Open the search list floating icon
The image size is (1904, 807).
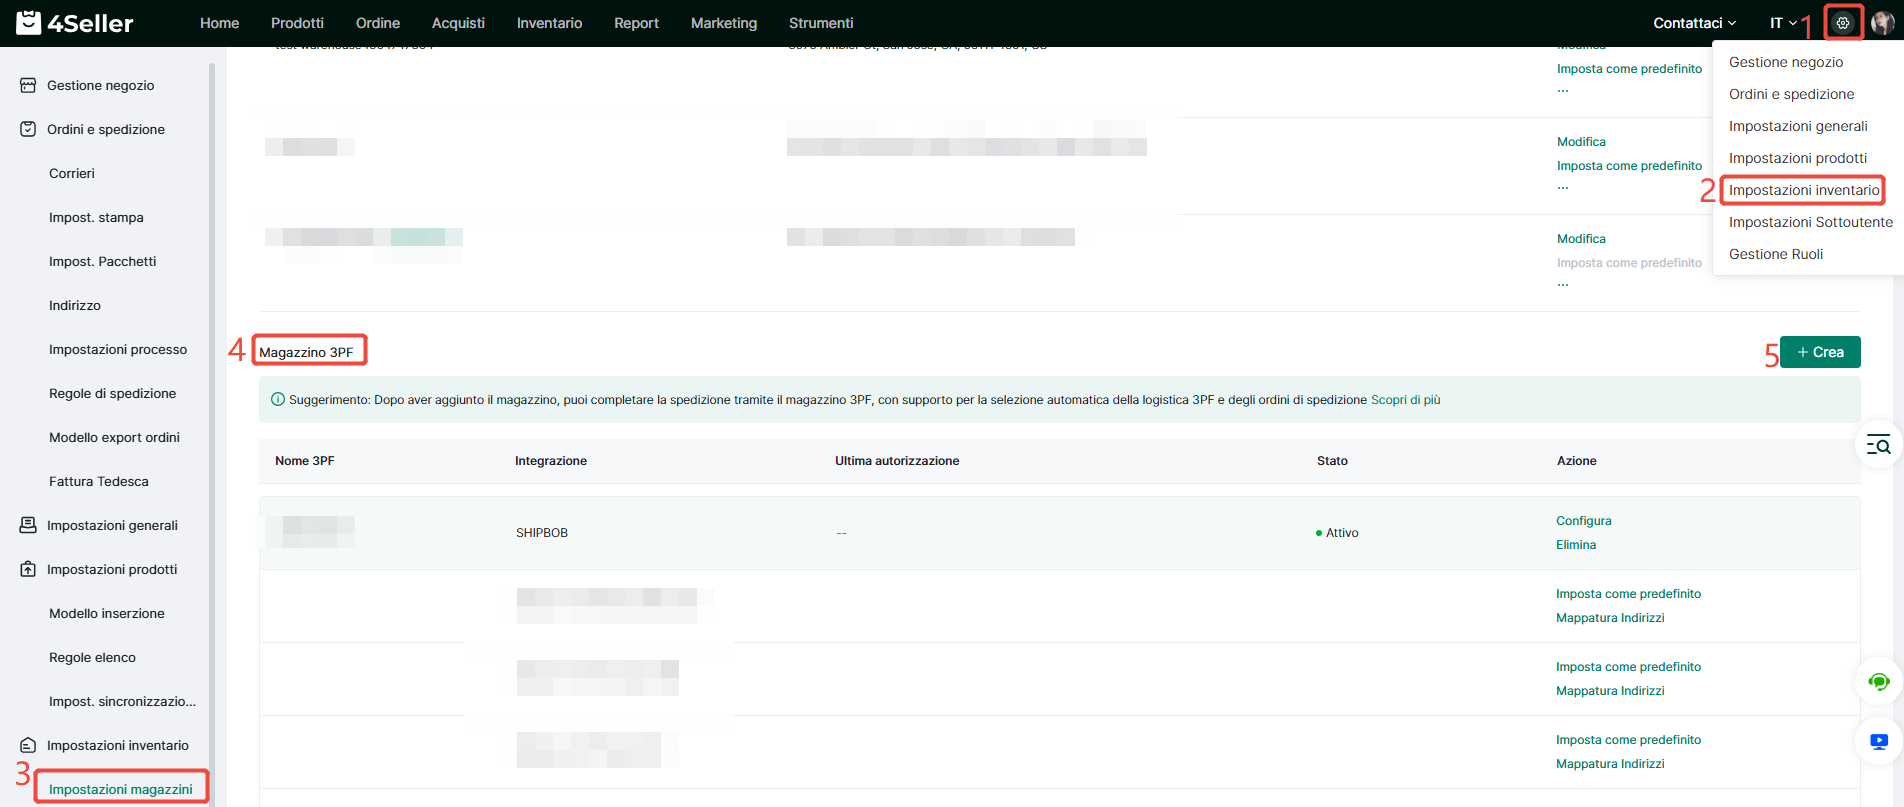pyautogui.click(x=1878, y=445)
